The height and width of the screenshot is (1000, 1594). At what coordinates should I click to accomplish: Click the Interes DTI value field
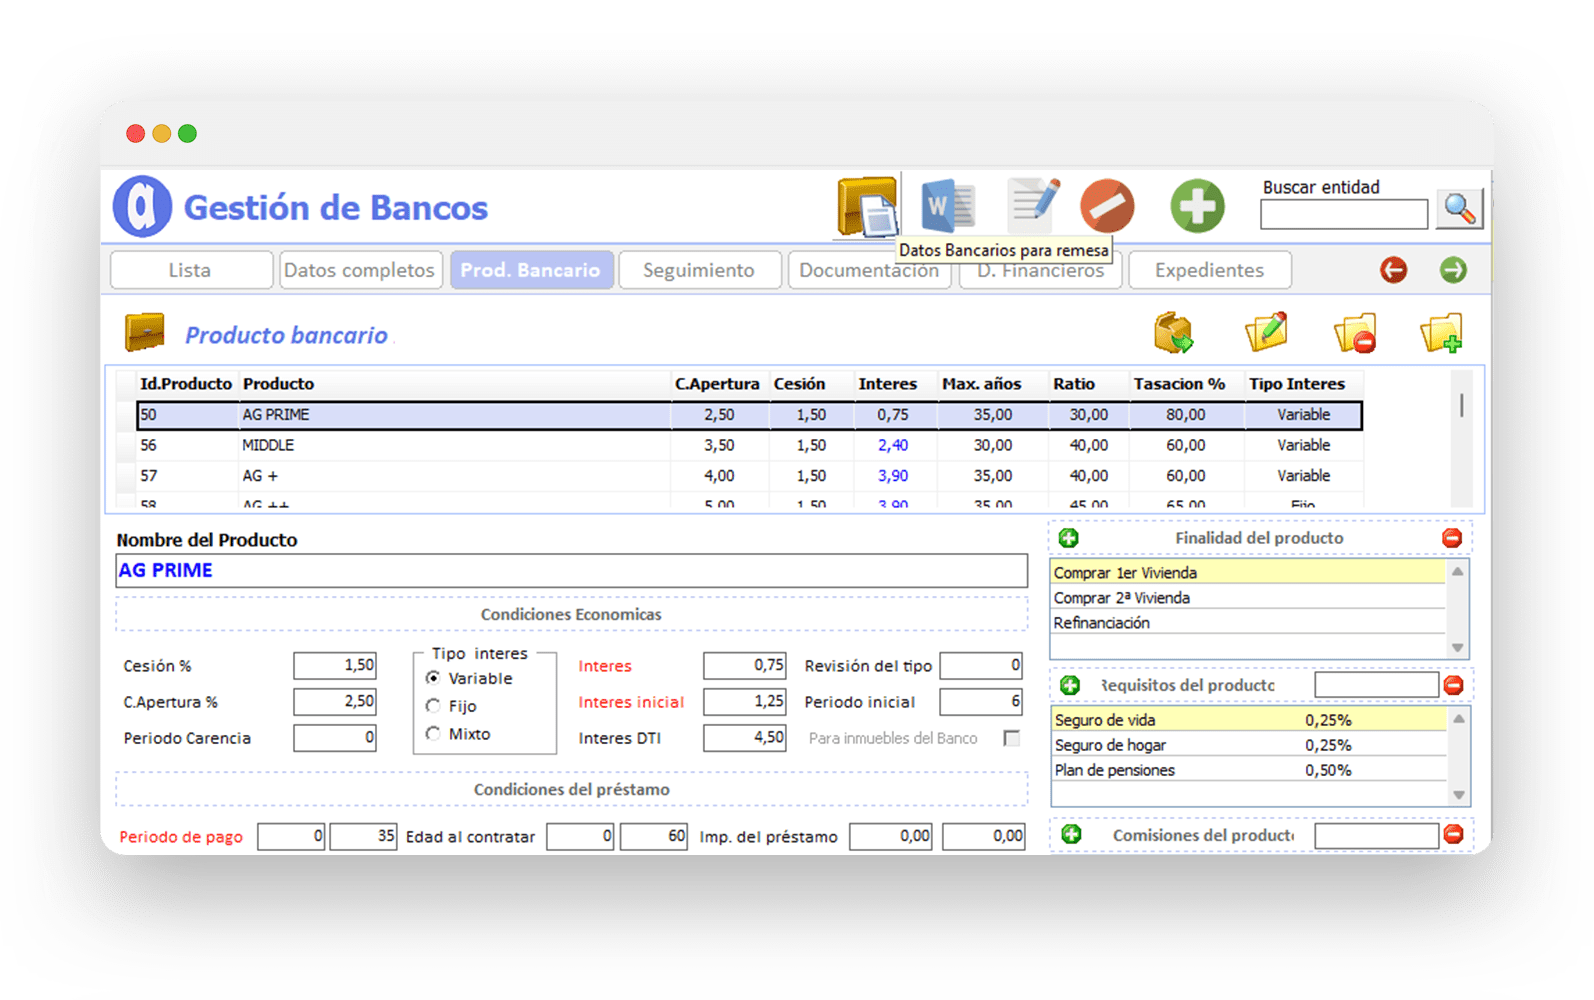point(745,738)
